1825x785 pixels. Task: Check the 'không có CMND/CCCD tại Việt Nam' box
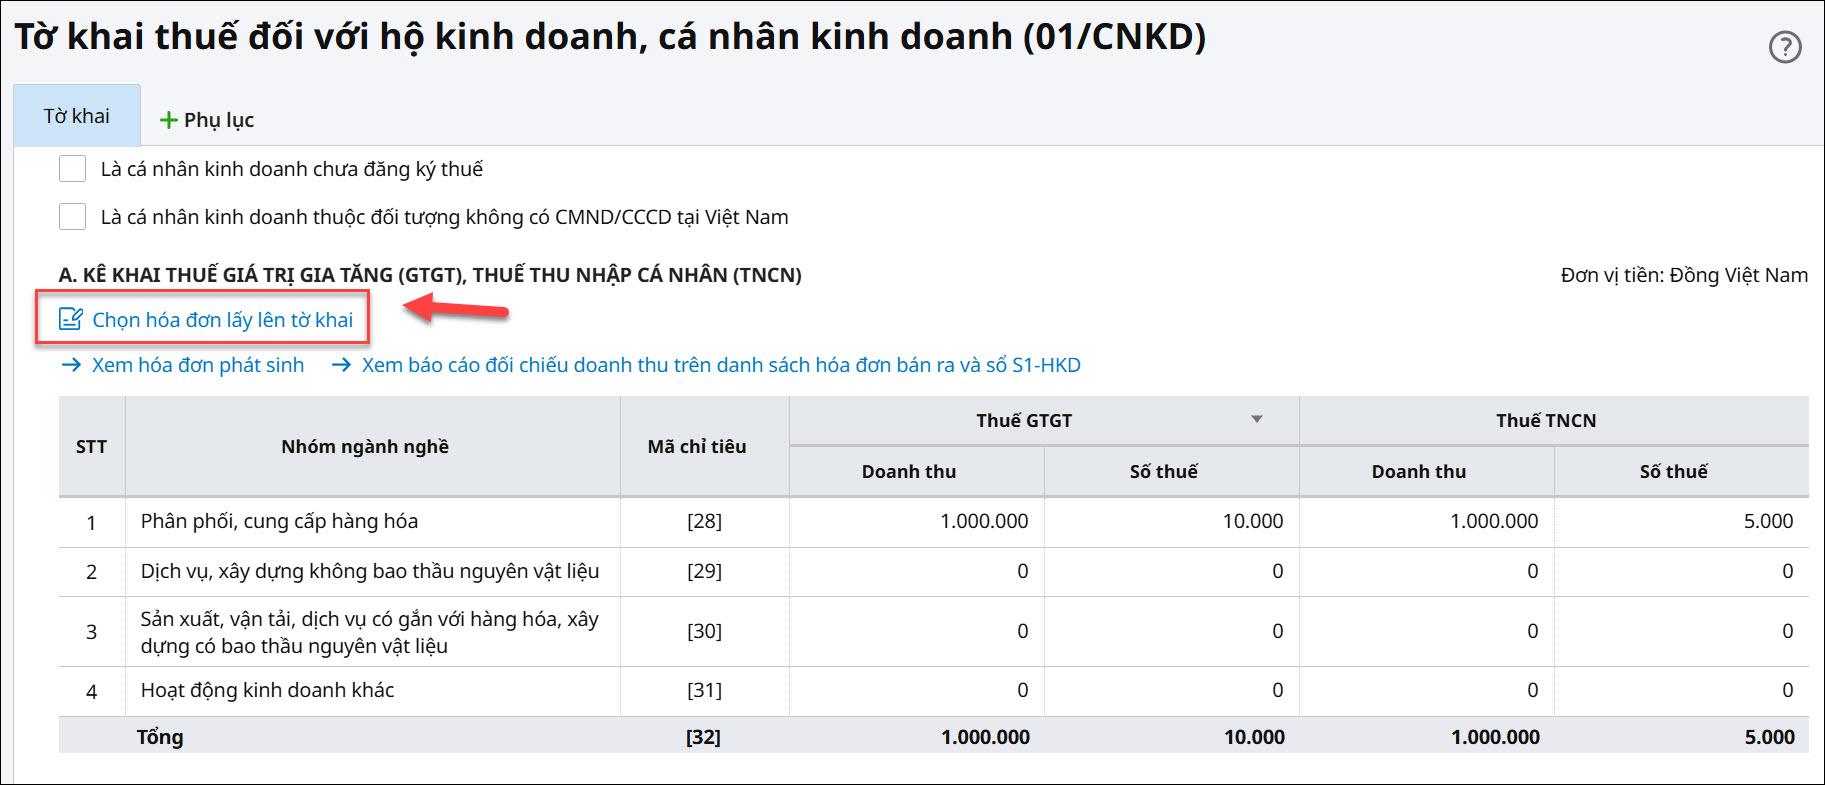(73, 217)
